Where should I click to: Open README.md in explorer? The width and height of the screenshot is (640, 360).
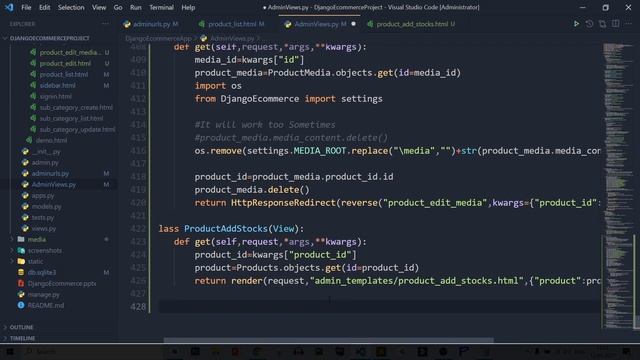(45, 305)
